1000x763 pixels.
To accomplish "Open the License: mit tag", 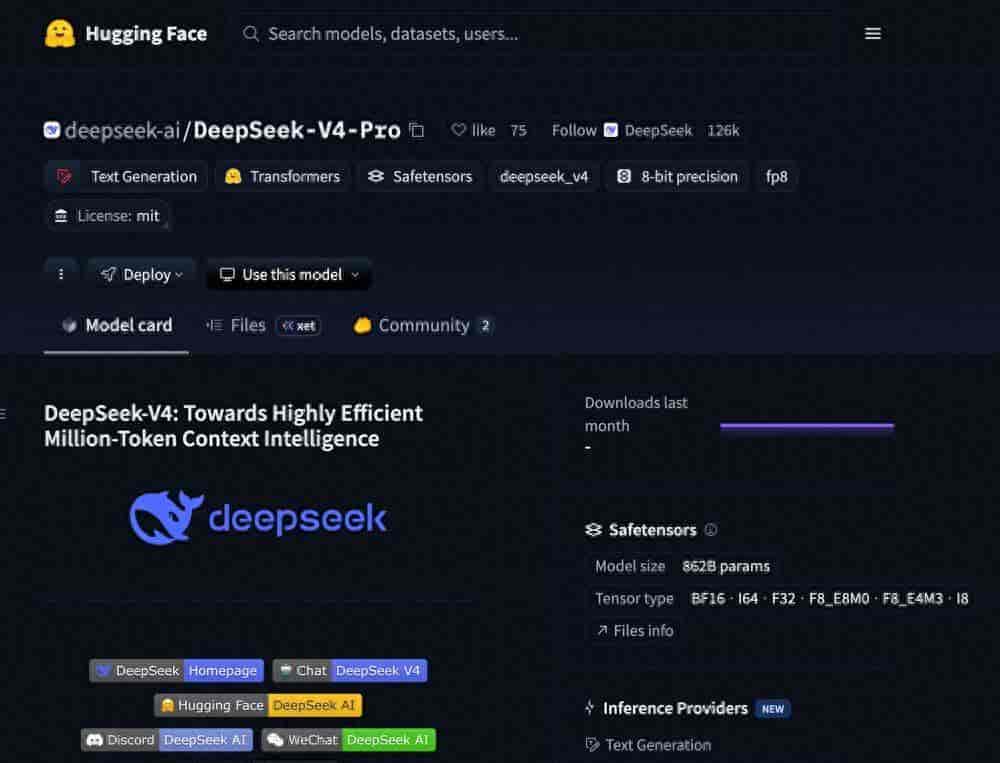I will (x=107, y=216).
